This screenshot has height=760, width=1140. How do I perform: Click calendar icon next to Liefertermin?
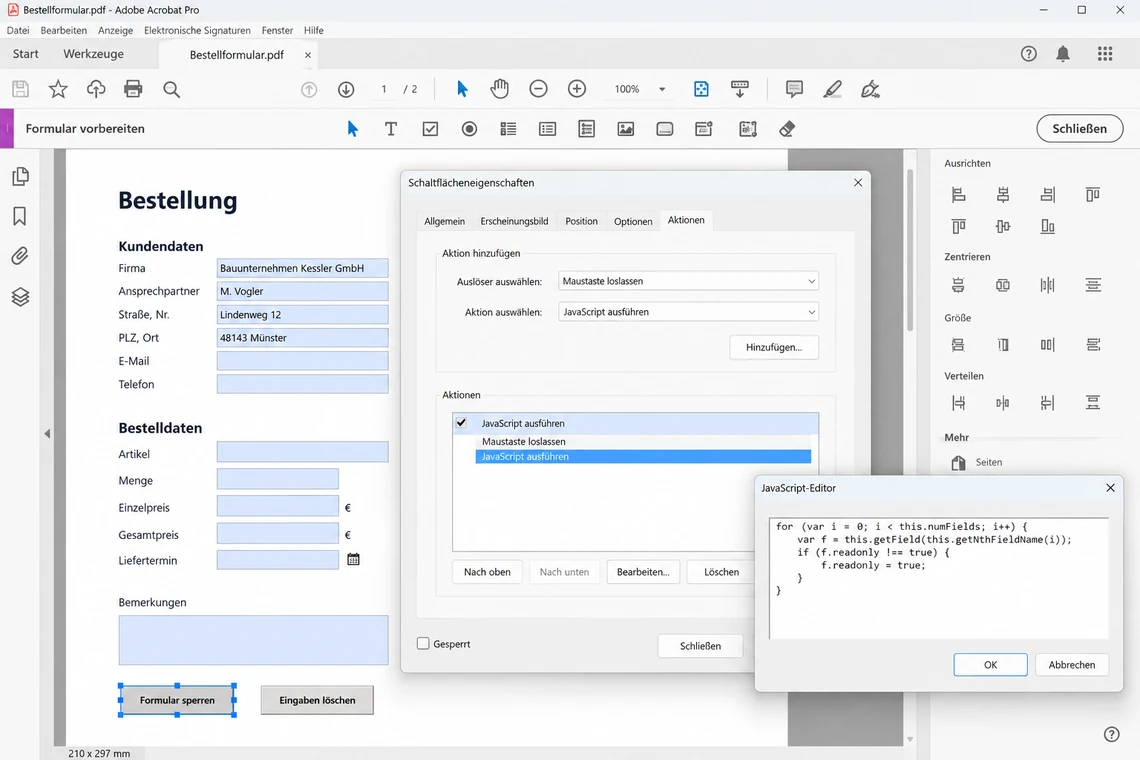tap(353, 559)
